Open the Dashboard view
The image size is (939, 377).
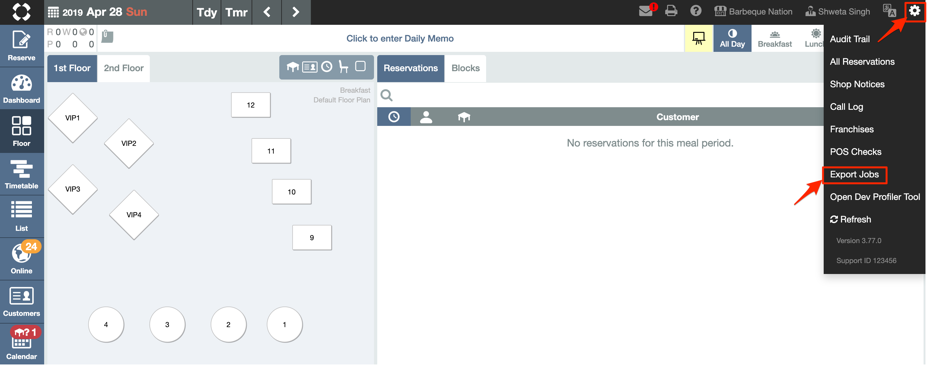point(22,89)
